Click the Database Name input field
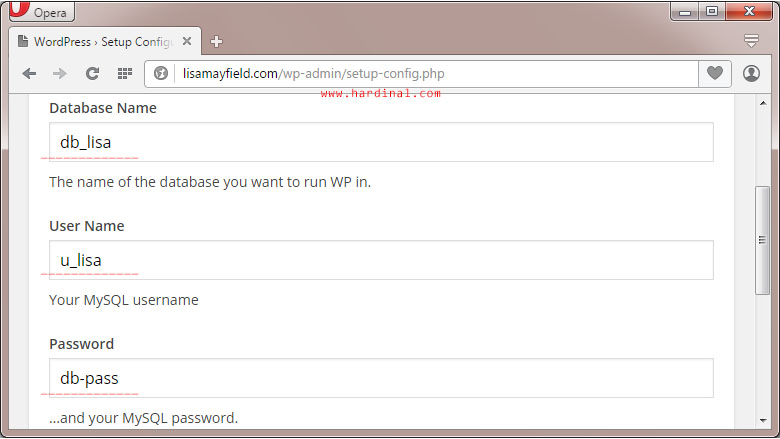Image resolution: width=780 pixels, height=439 pixels. pyautogui.click(x=381, y=142)
